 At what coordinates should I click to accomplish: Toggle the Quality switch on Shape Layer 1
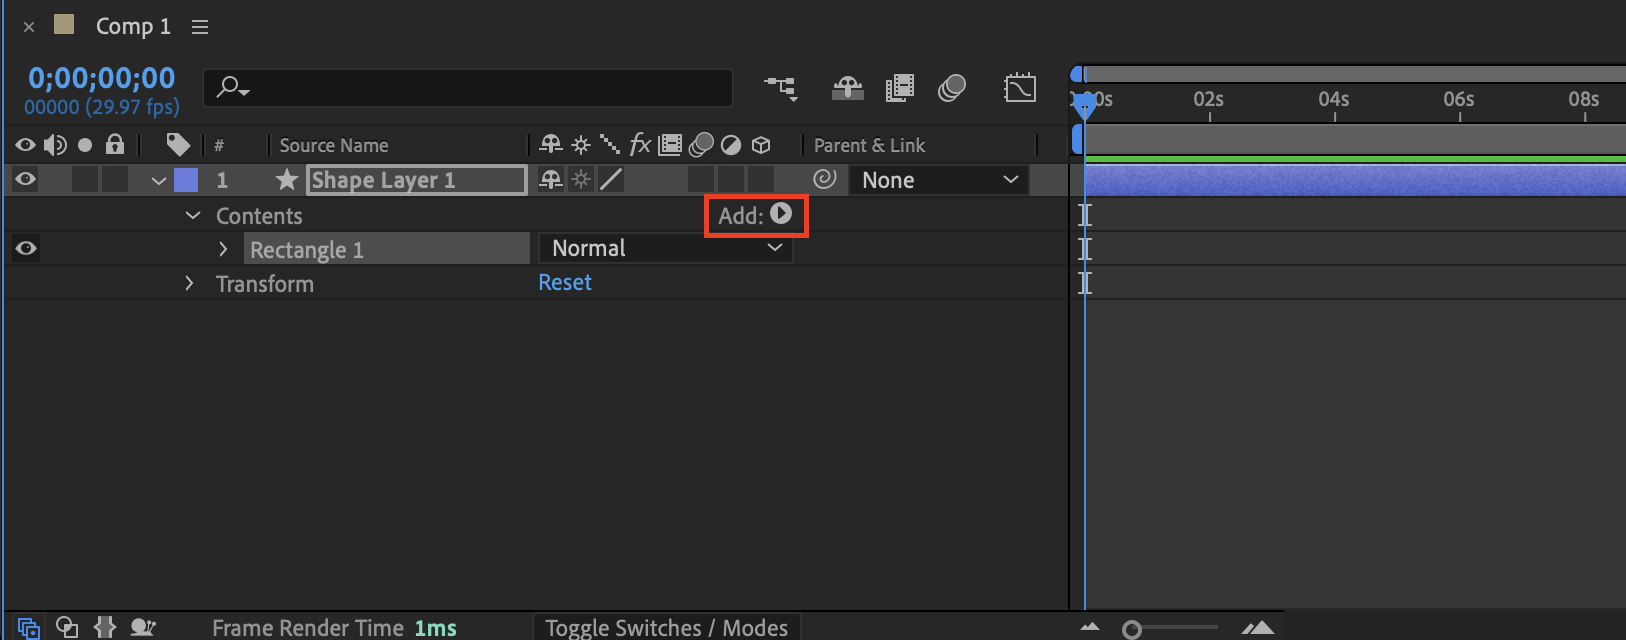click(610, 180)
